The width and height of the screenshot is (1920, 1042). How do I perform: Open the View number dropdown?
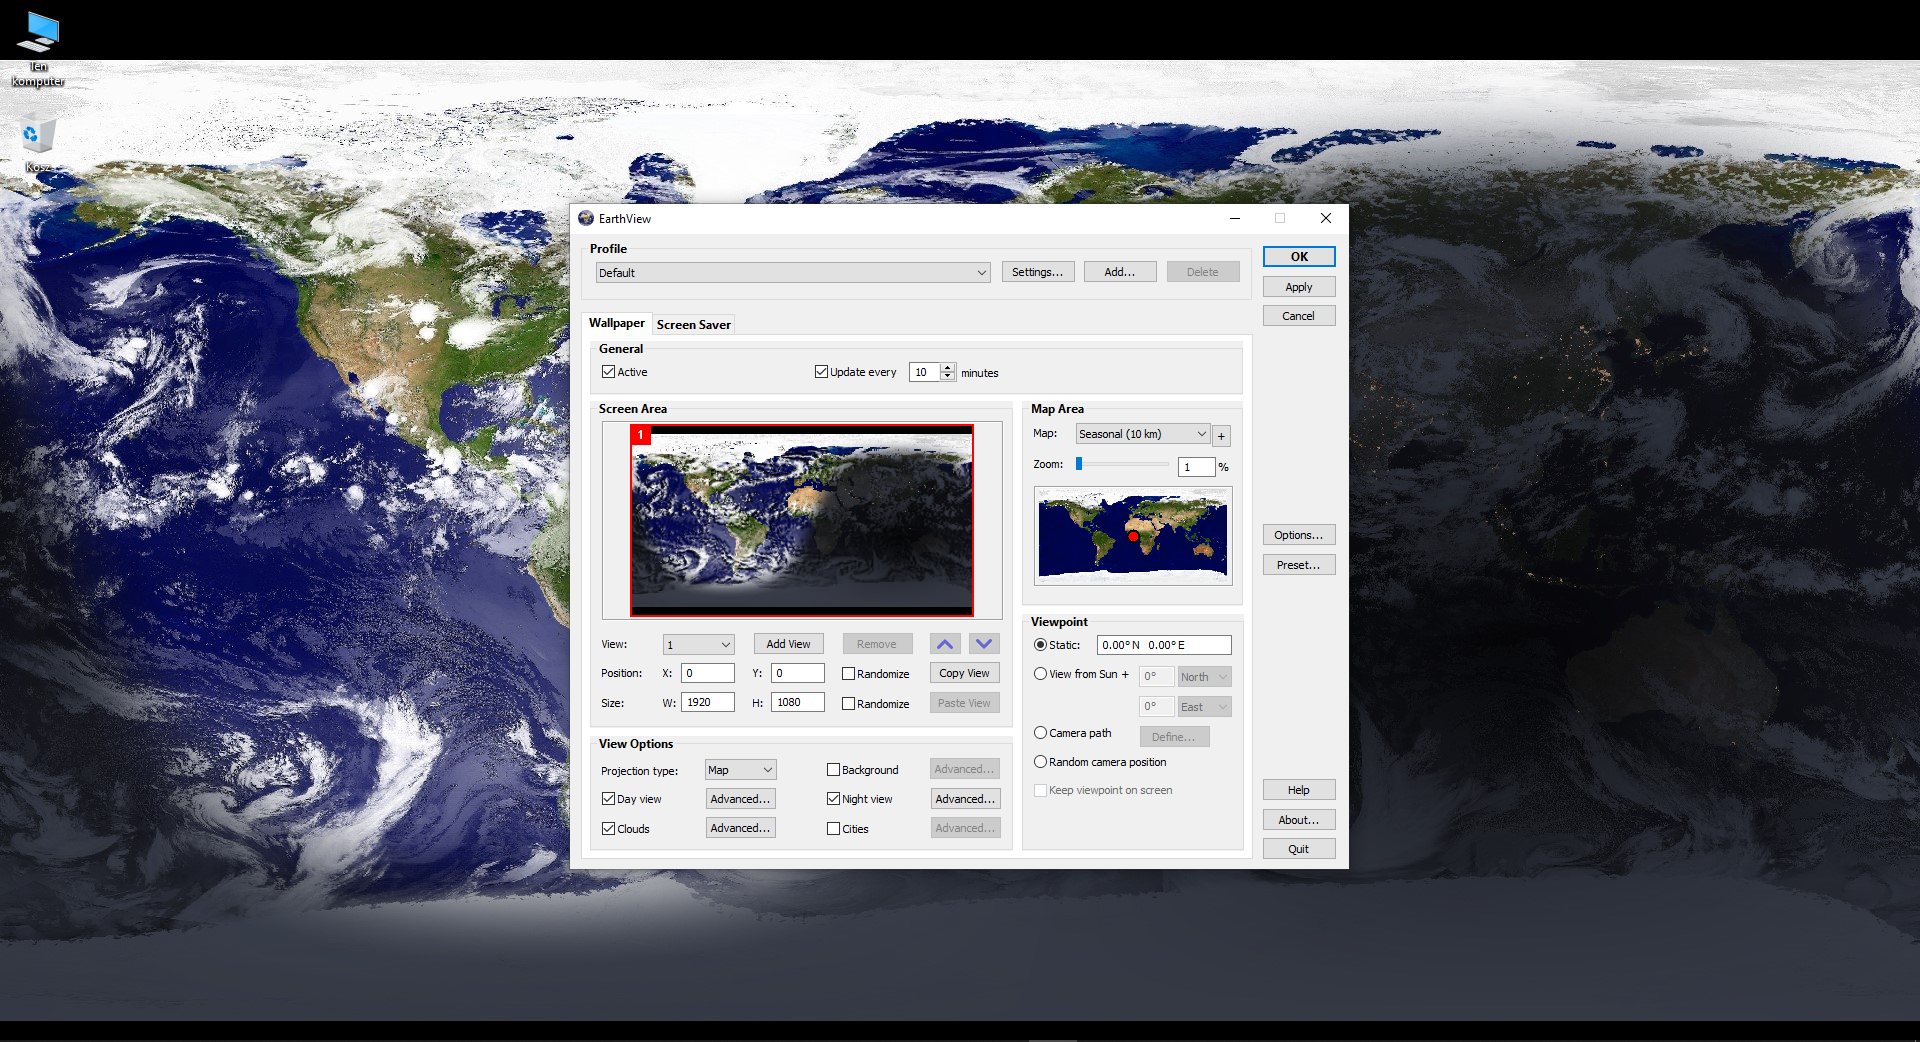point(698,645)
